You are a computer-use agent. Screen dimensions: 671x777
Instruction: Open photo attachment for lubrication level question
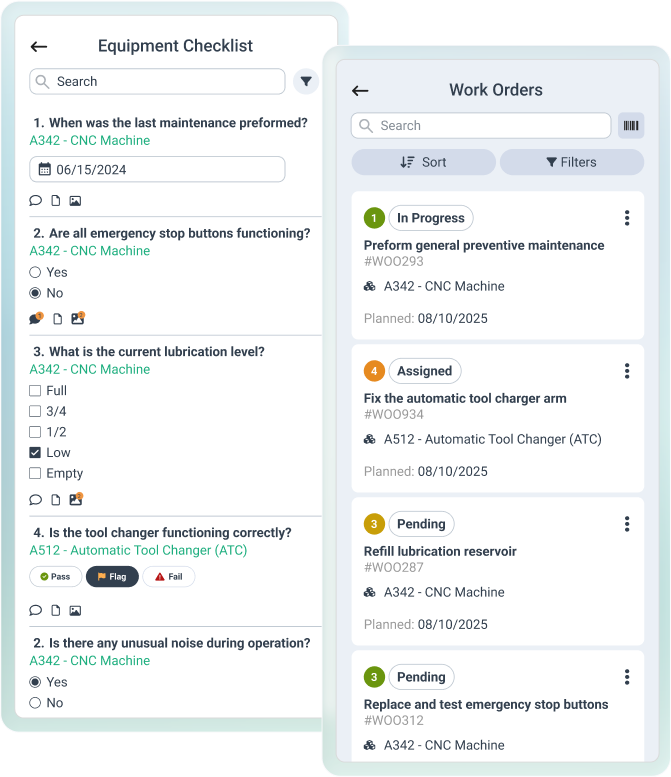pos(77,499)
